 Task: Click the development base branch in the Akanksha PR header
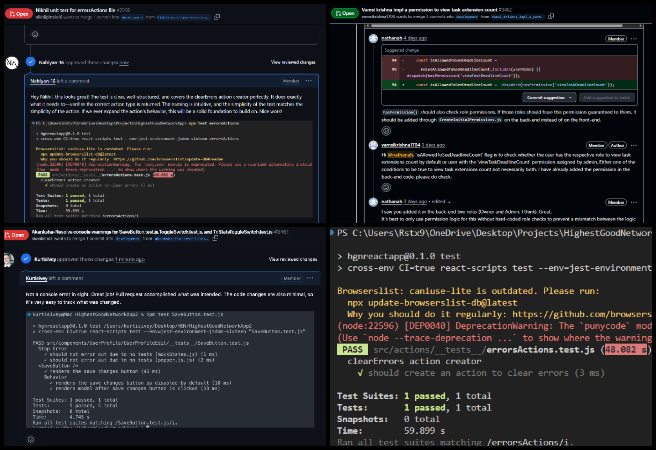click(127, 238)
